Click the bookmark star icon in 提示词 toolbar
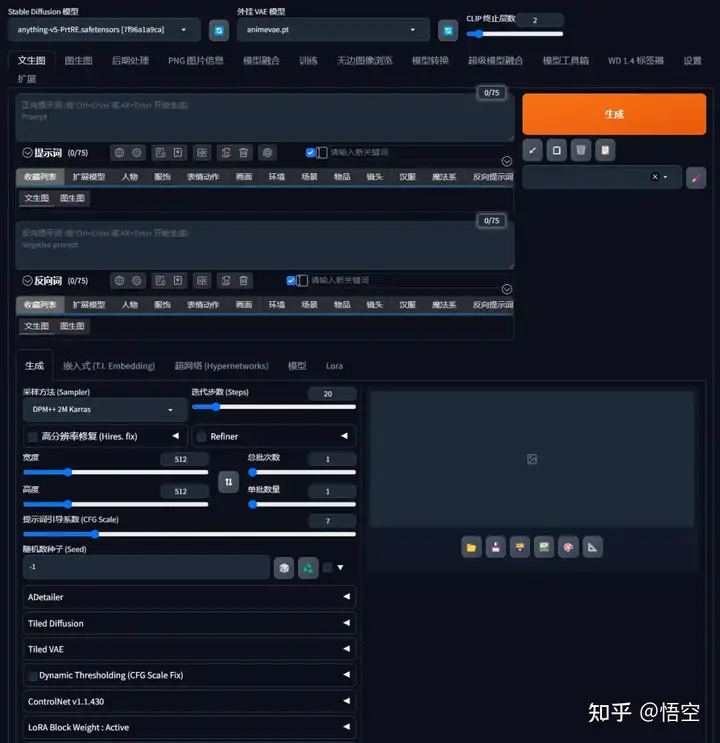720x743 pixels. pos(178,153)
